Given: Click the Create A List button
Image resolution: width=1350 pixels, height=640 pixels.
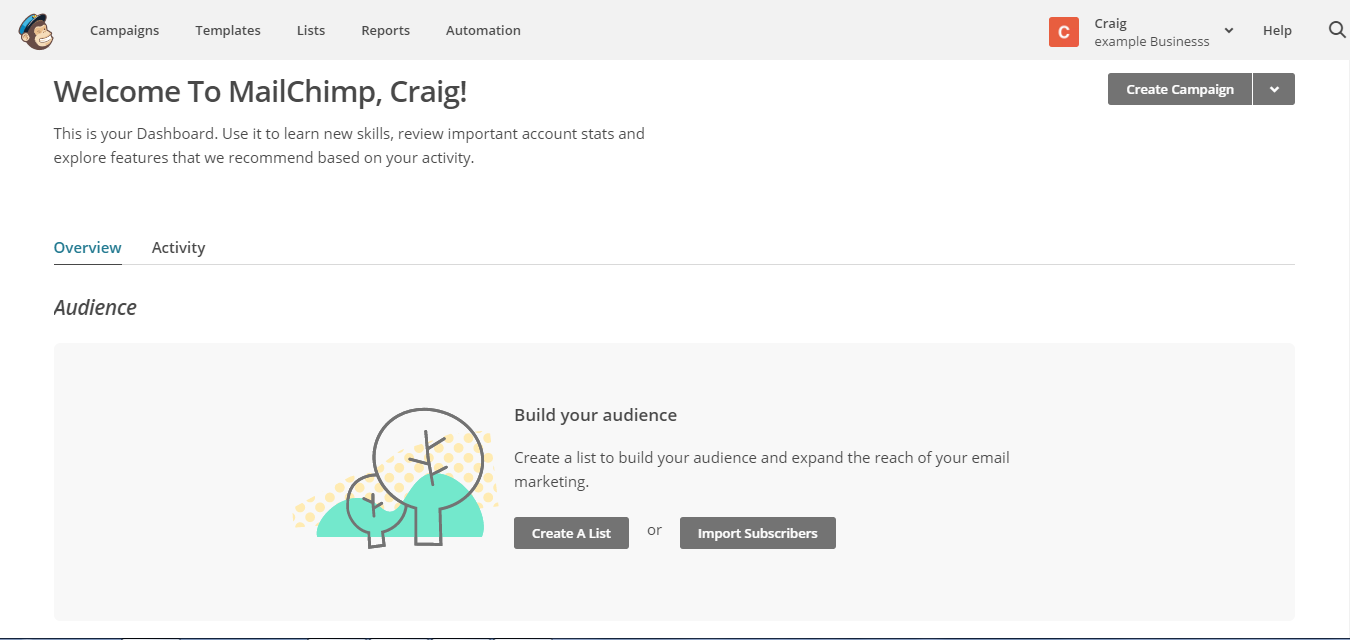Looking at the screenshot, I should pyautogui.click(x=571, y=533).
